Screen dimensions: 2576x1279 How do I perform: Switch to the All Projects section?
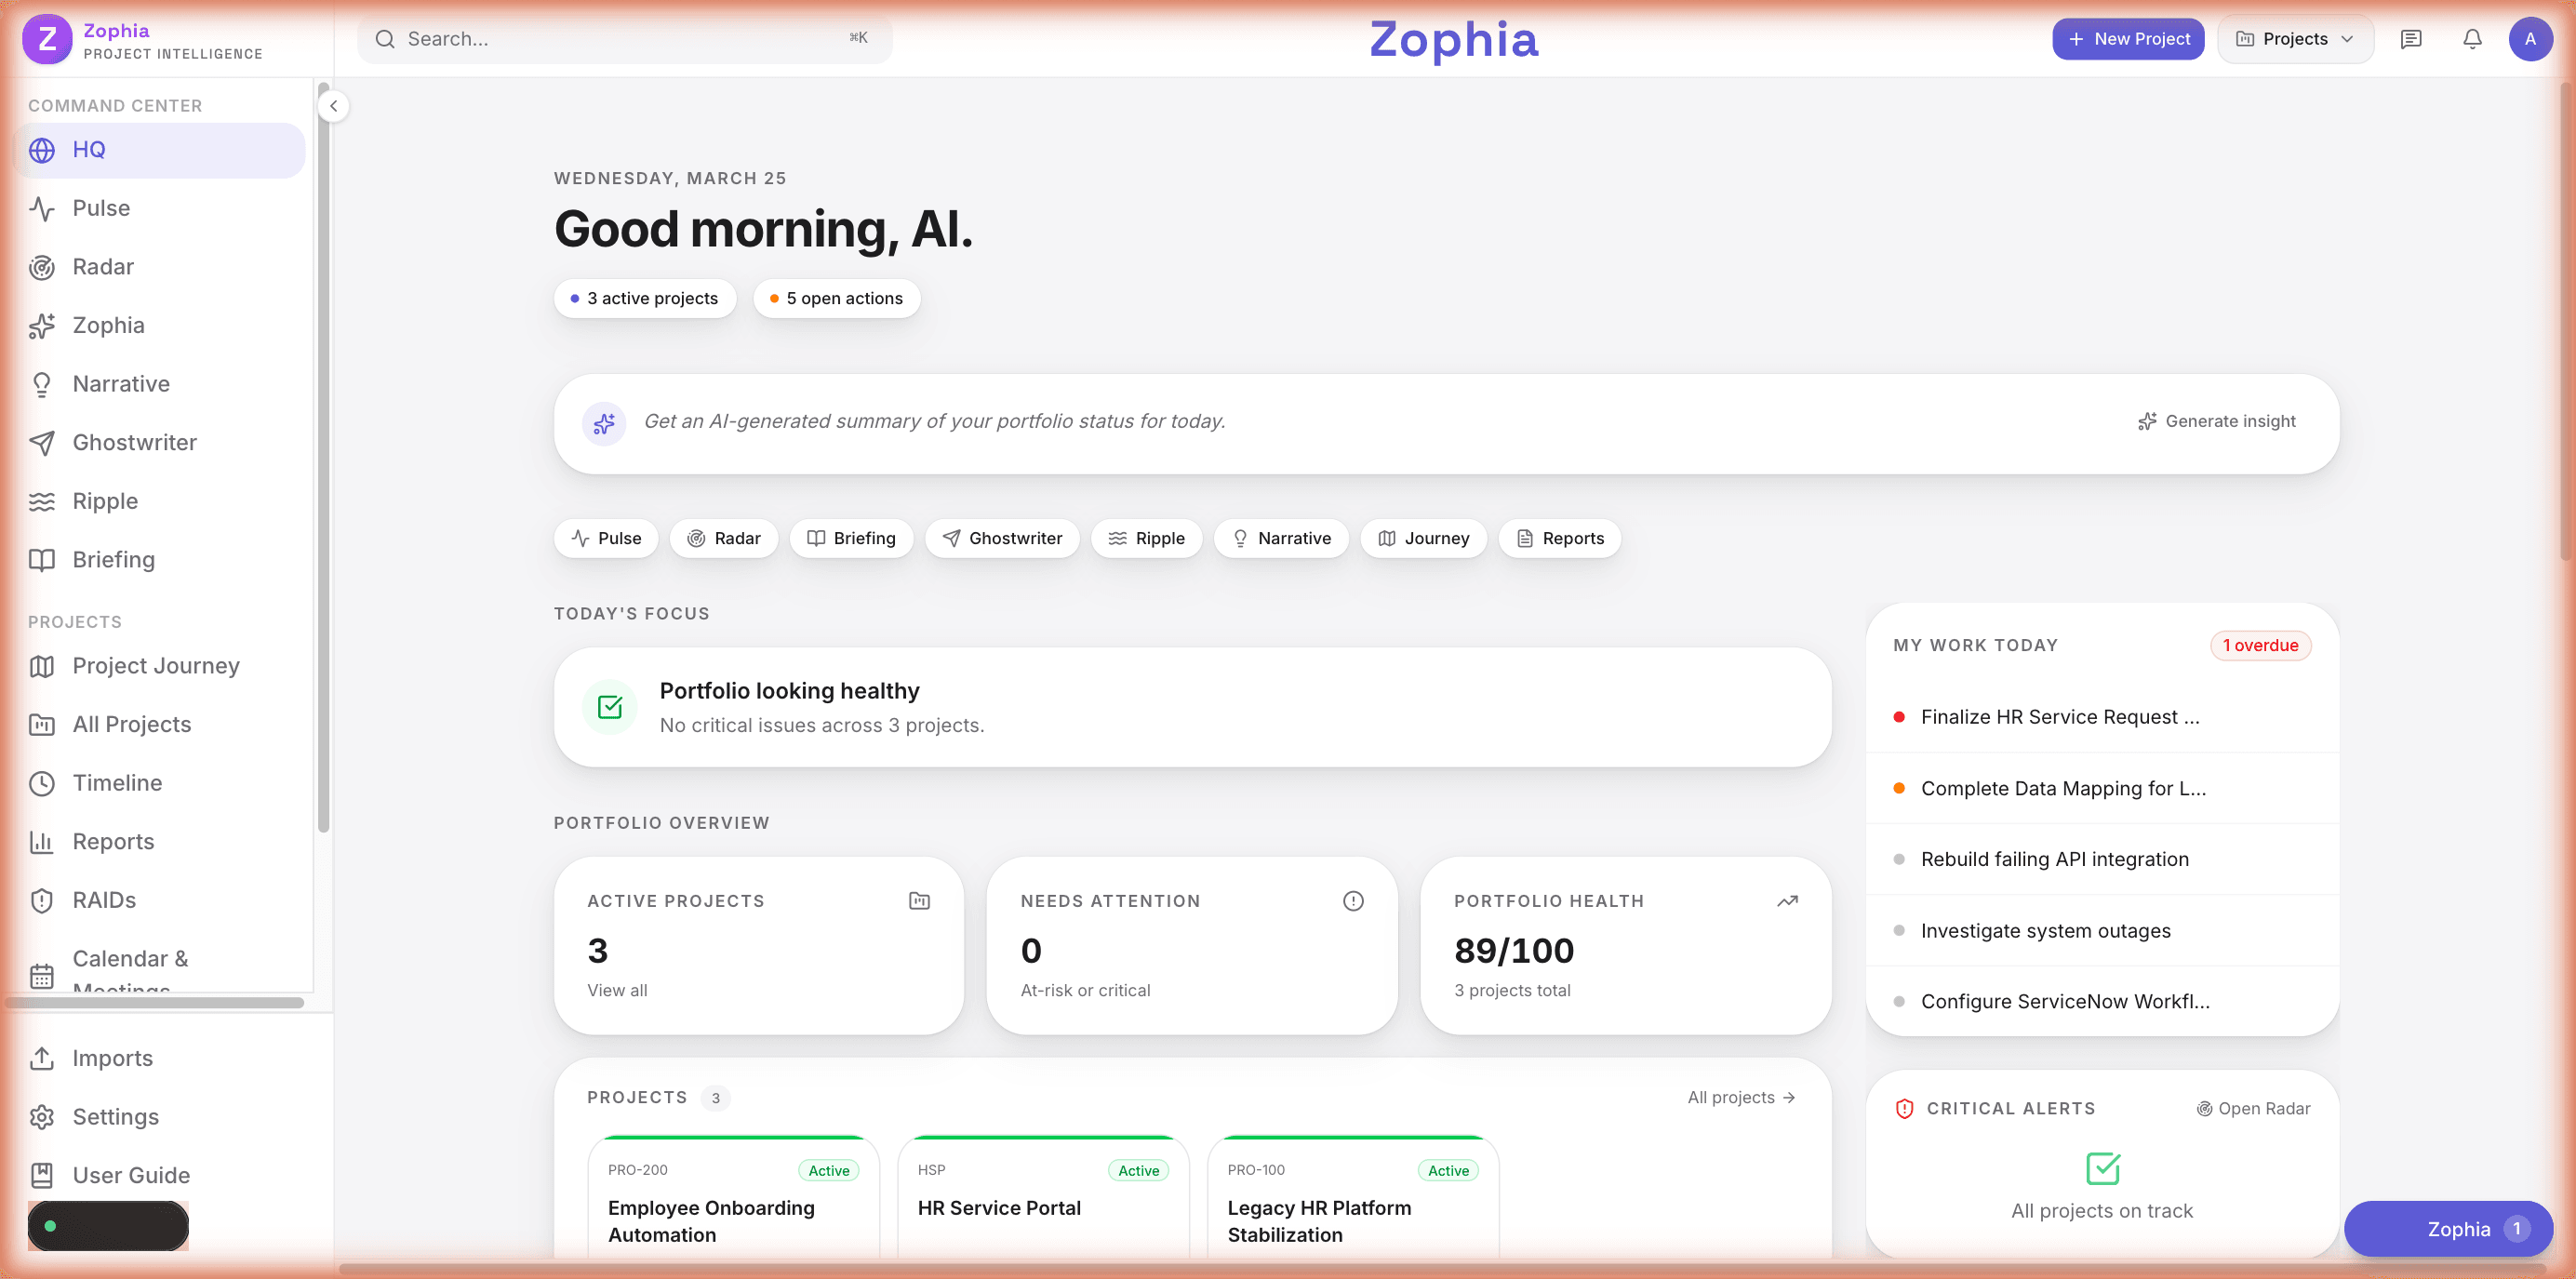[x=131, y=723]
